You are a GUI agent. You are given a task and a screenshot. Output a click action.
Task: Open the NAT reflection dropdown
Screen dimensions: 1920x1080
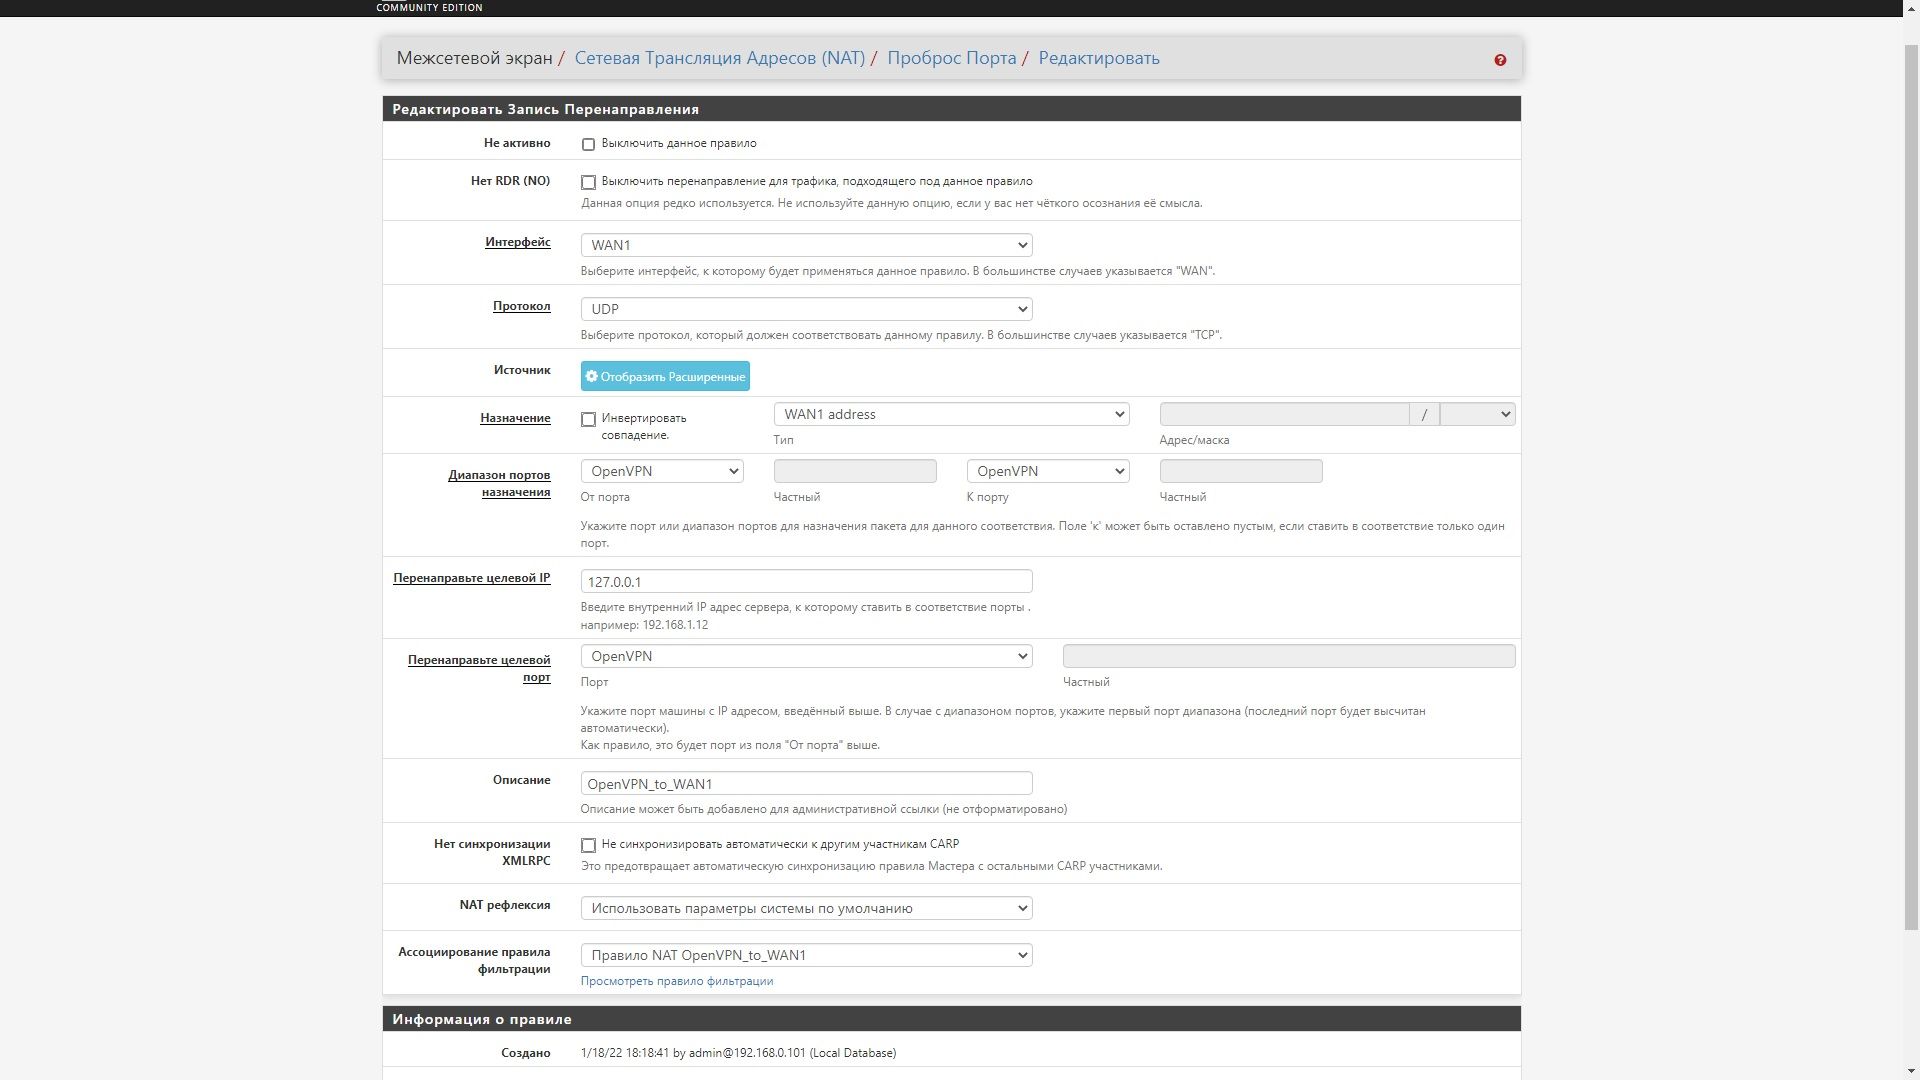(806, 908)
